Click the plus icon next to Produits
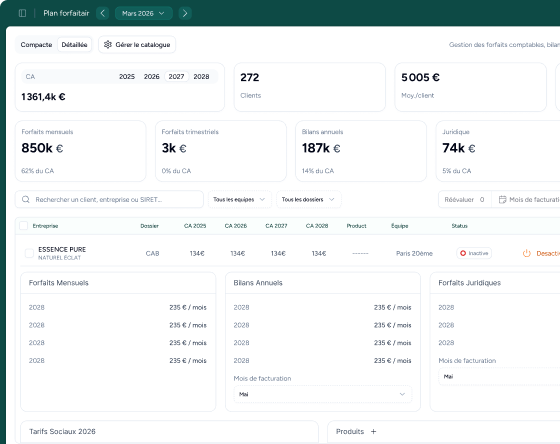 click(x=374, y=431)
